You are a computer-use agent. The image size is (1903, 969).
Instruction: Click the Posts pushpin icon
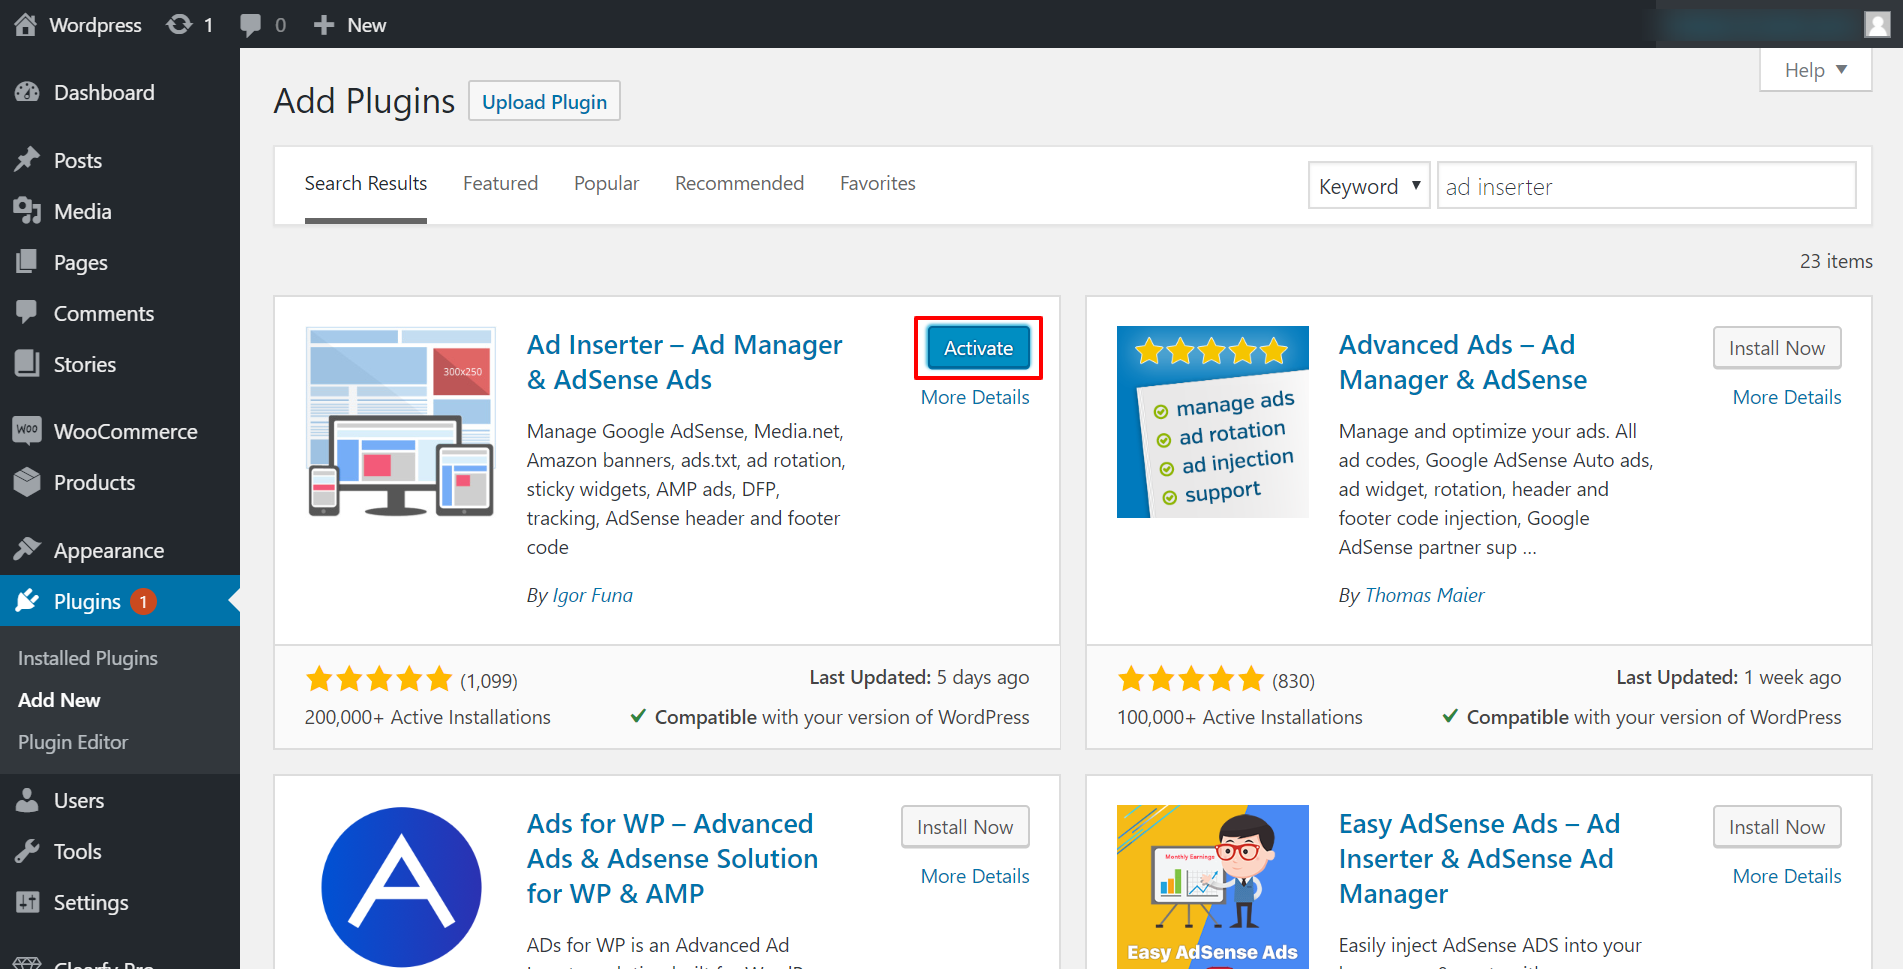point(27,160)
